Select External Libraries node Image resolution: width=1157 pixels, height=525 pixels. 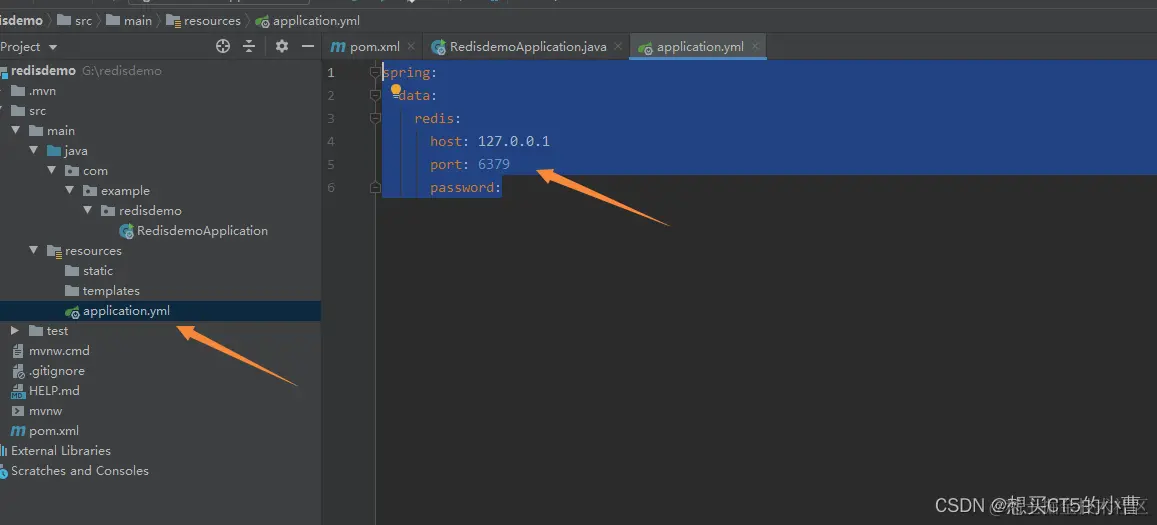coord(61,450)
